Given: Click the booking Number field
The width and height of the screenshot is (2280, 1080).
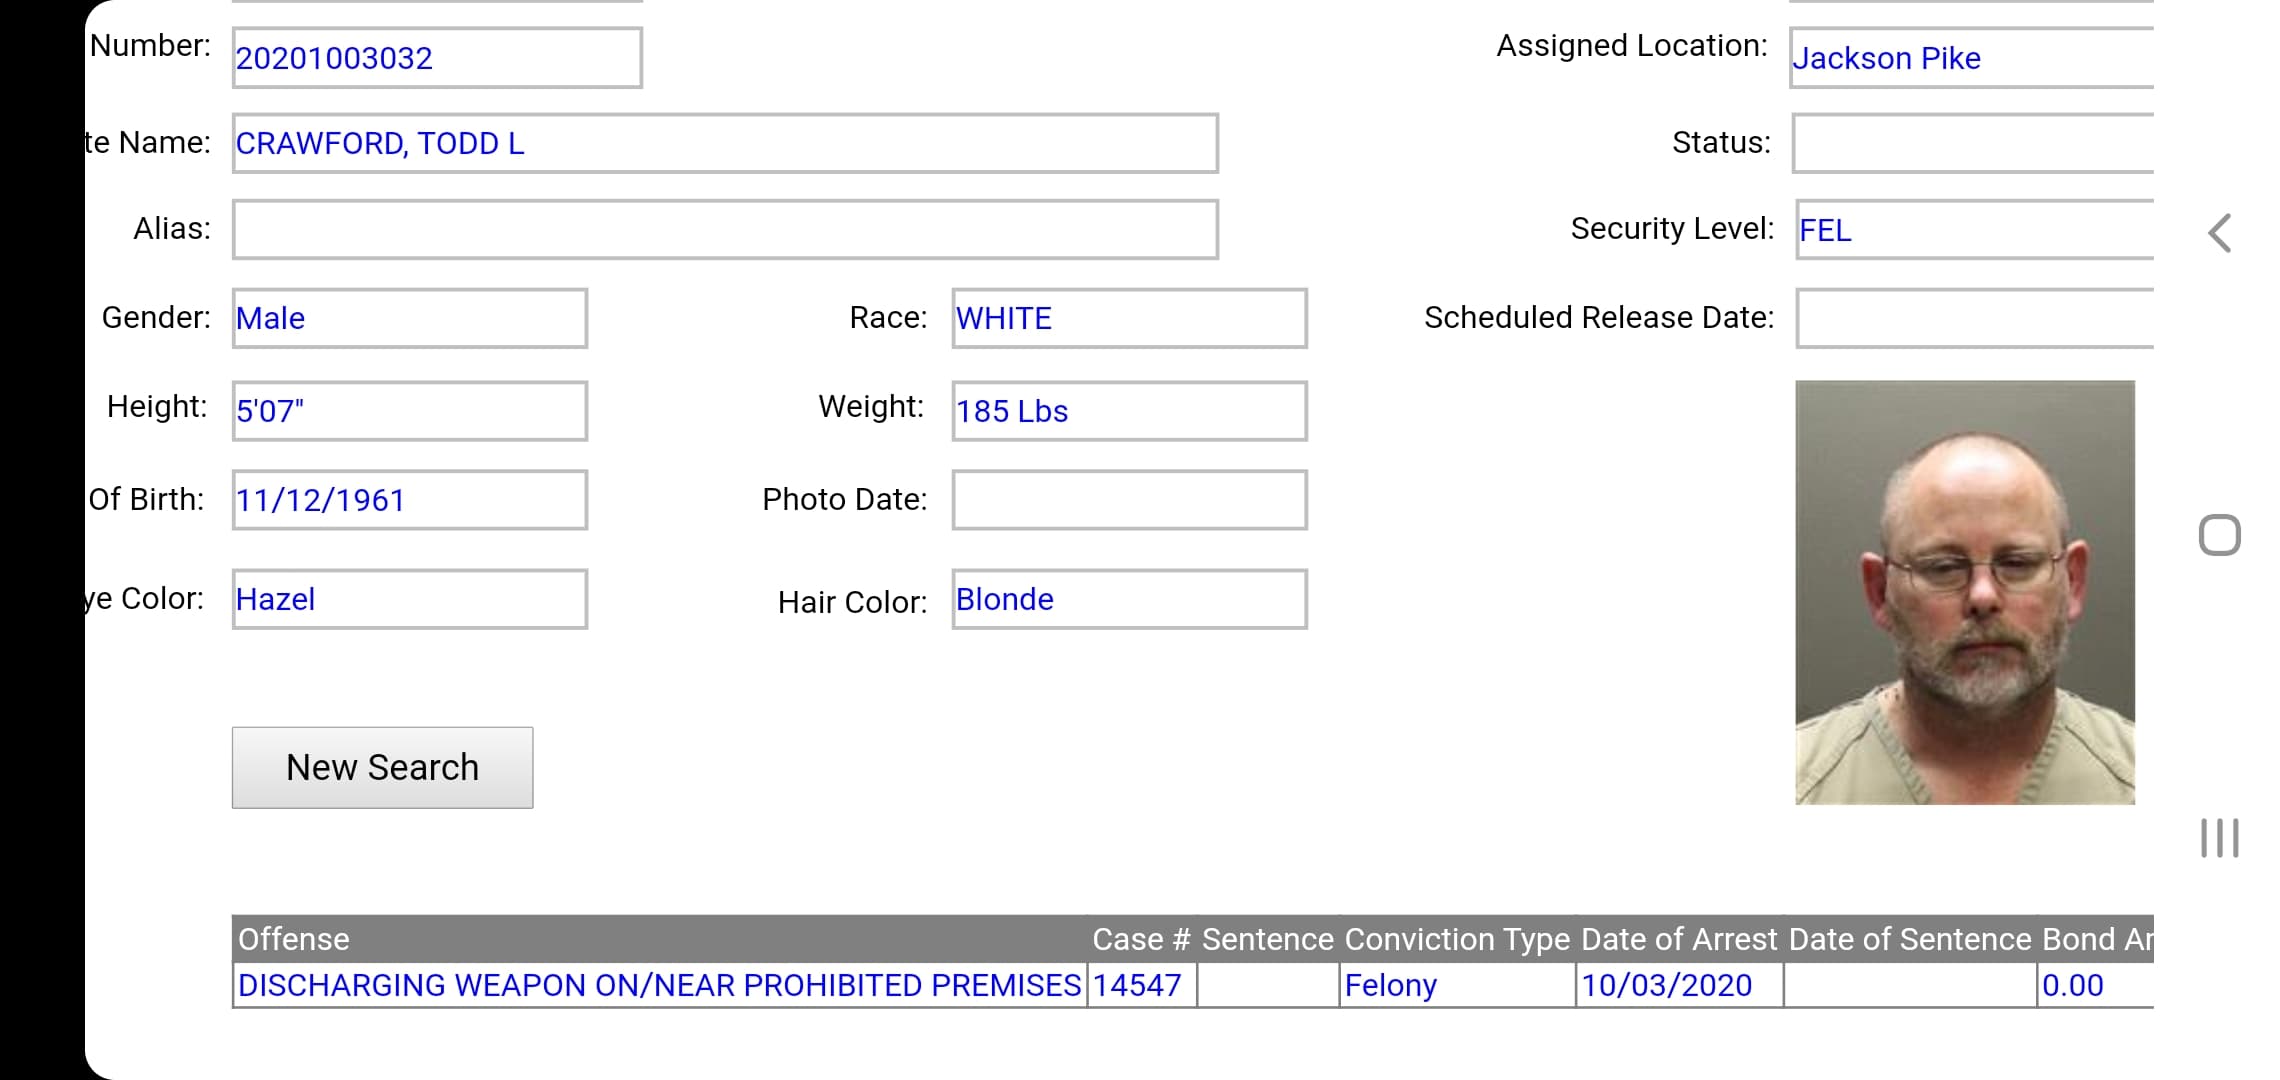Looking at the screenshot, I should tap(437, 58).
